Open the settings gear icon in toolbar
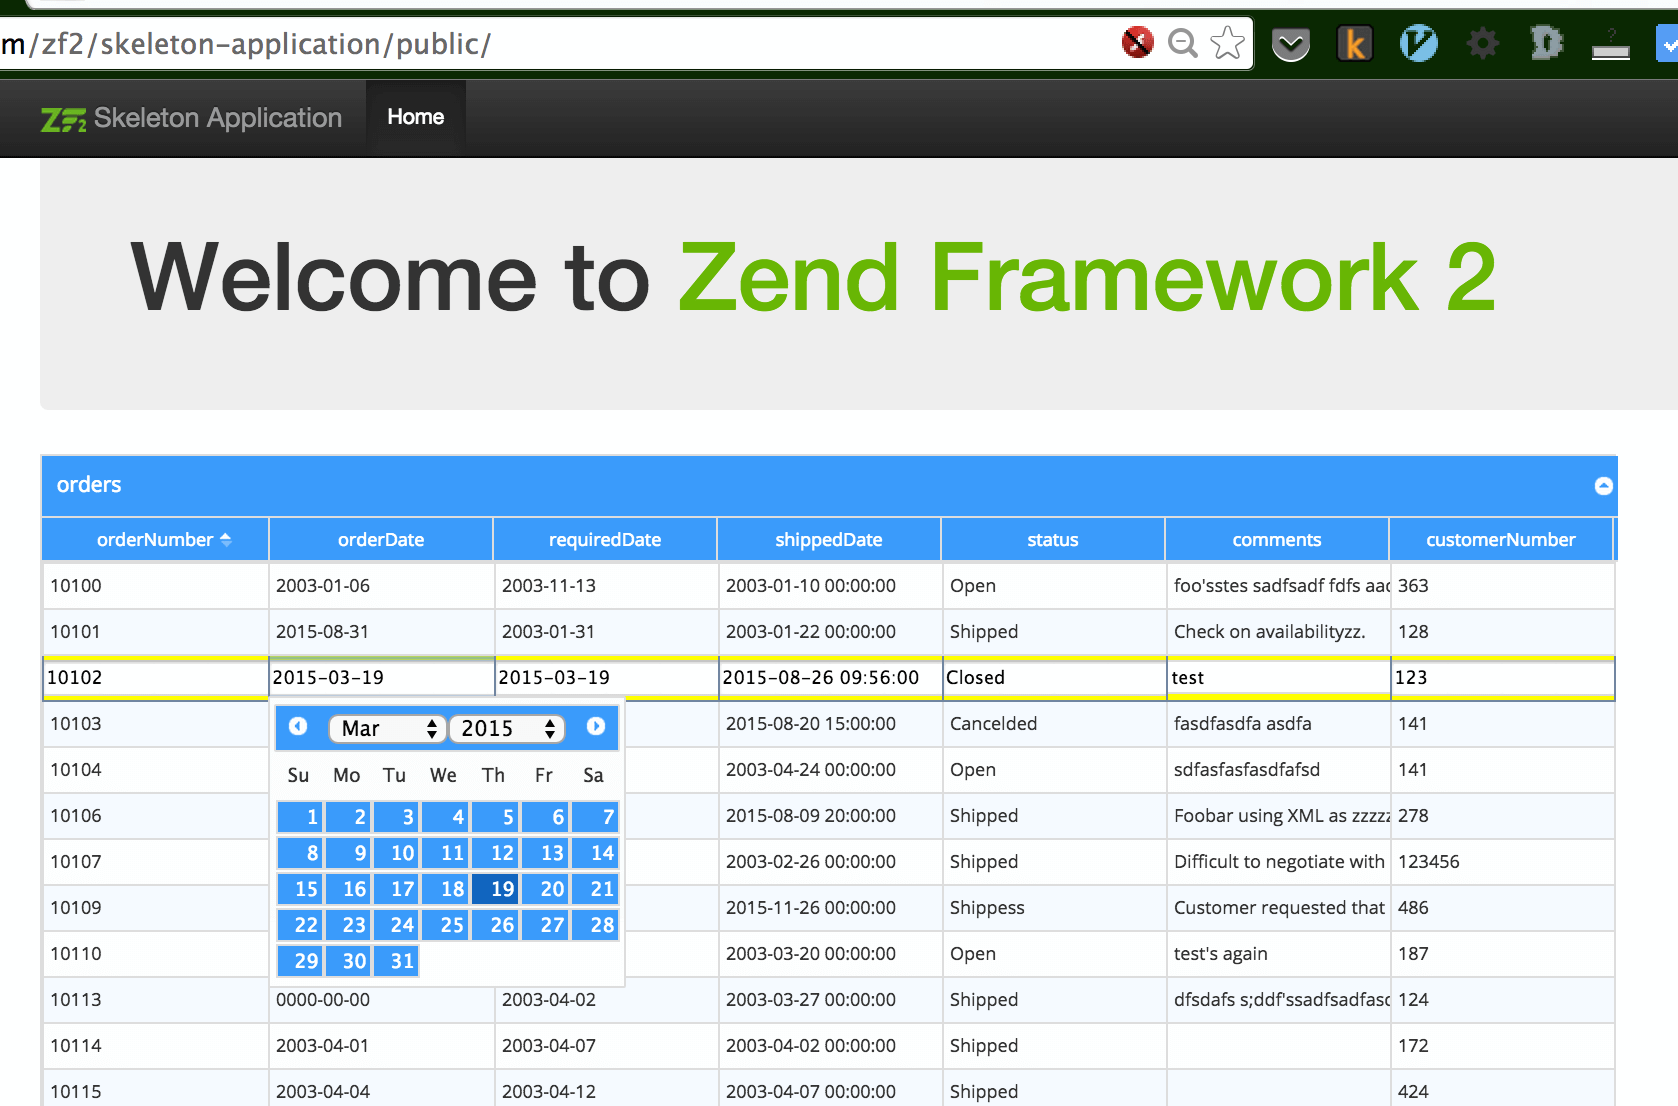 pyautogui.click(x=1482, y=43)
